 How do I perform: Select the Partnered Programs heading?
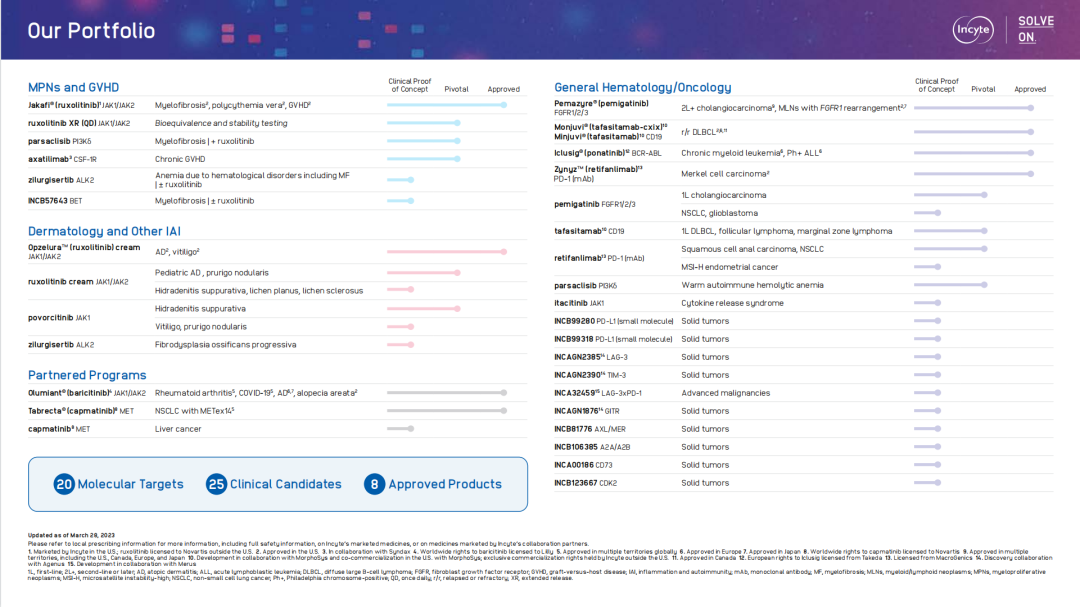tap(87, 375)
